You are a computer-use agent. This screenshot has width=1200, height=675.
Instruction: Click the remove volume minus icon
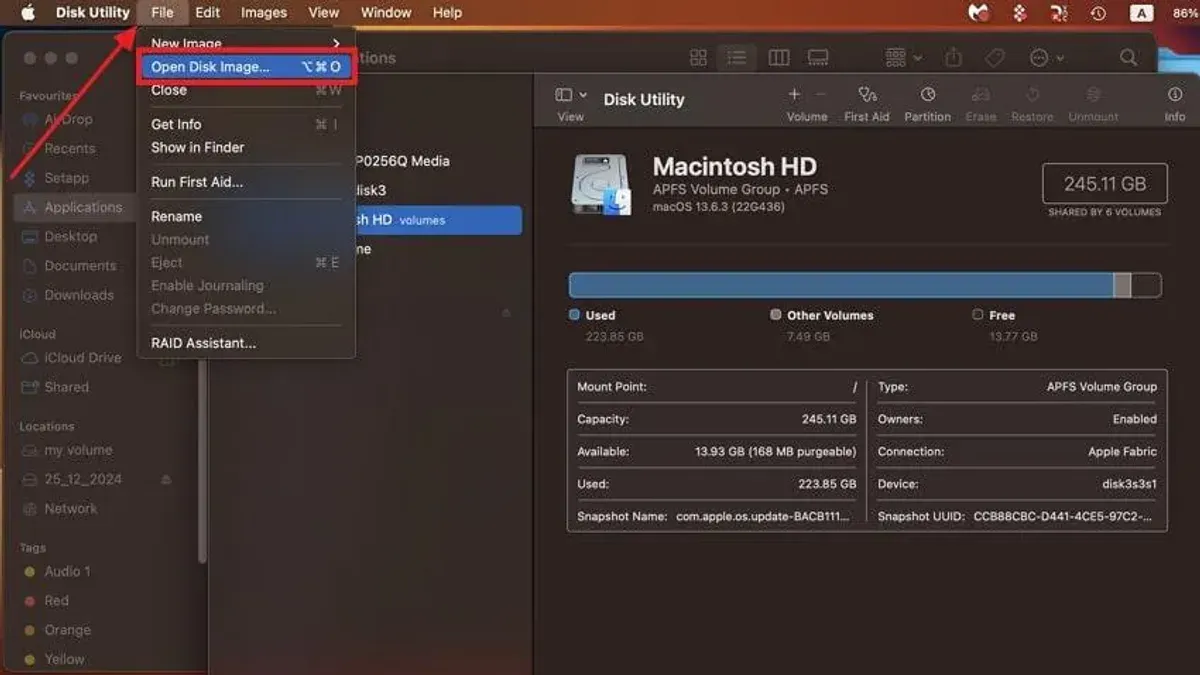pos(821,94)
